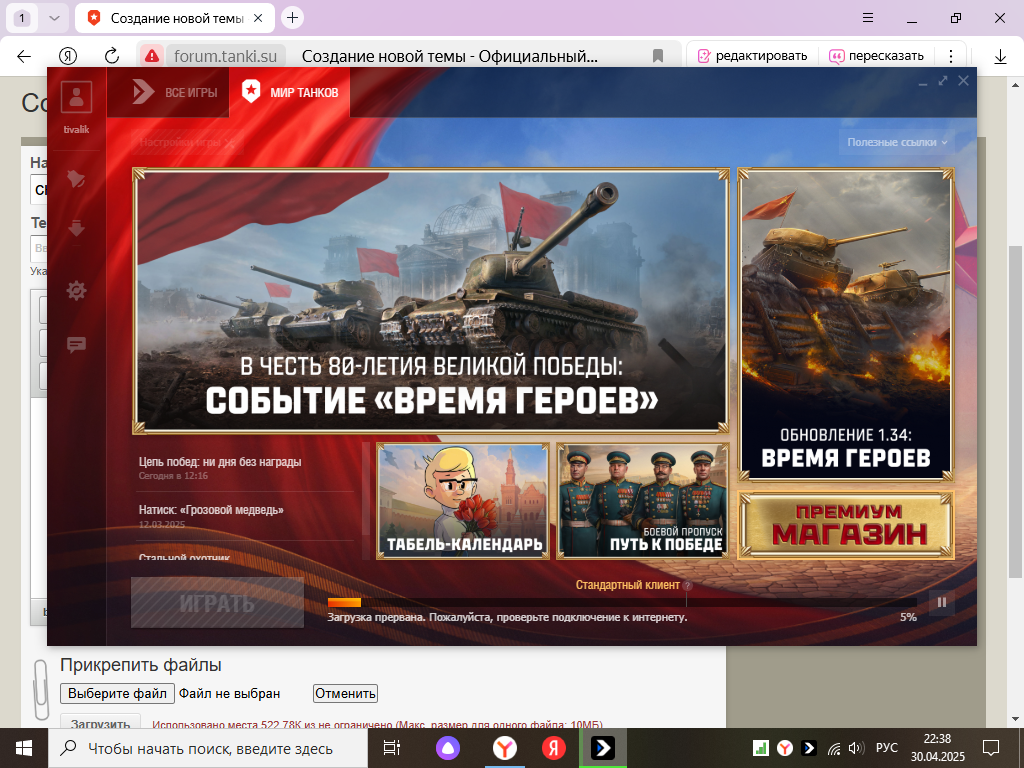Open the Windows Start menu
The width and height of the screenshot is (1024, 768).
click(24, 748)
